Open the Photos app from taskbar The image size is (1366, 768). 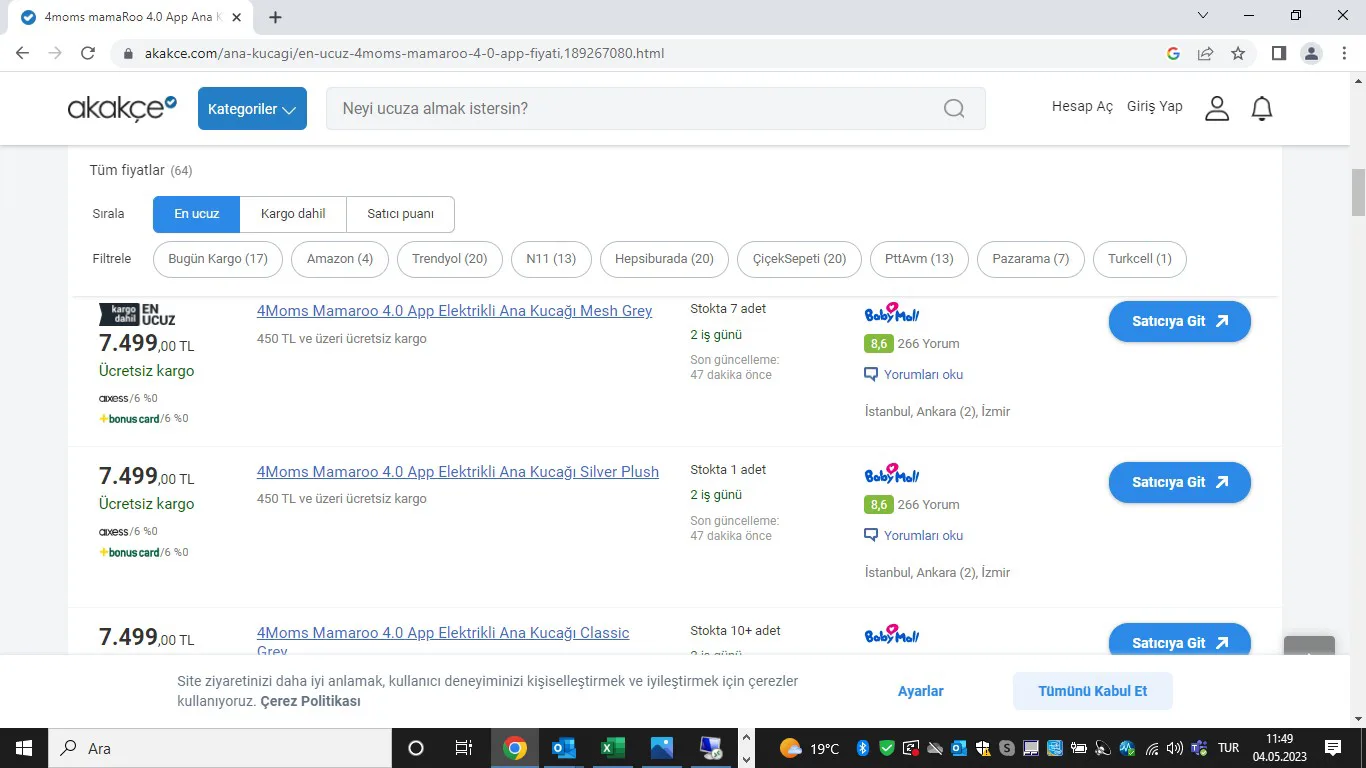[x=662, y=748]
